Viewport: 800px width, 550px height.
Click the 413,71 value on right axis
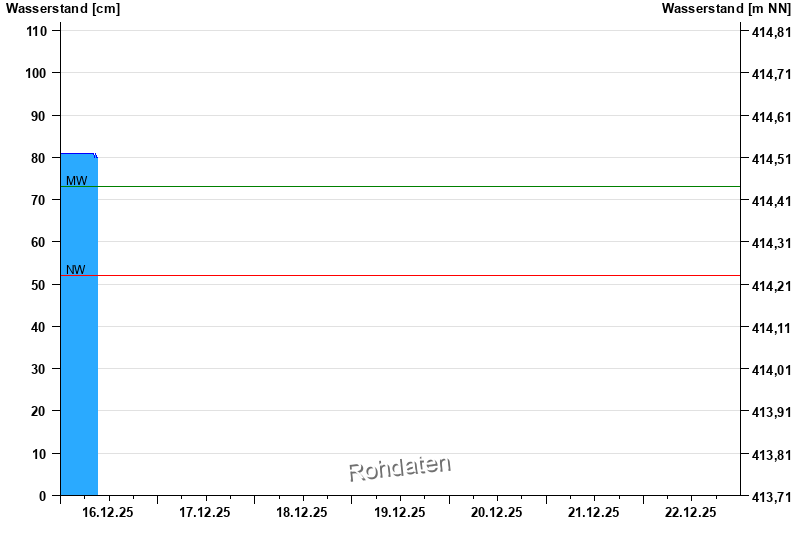coord(771,496)
